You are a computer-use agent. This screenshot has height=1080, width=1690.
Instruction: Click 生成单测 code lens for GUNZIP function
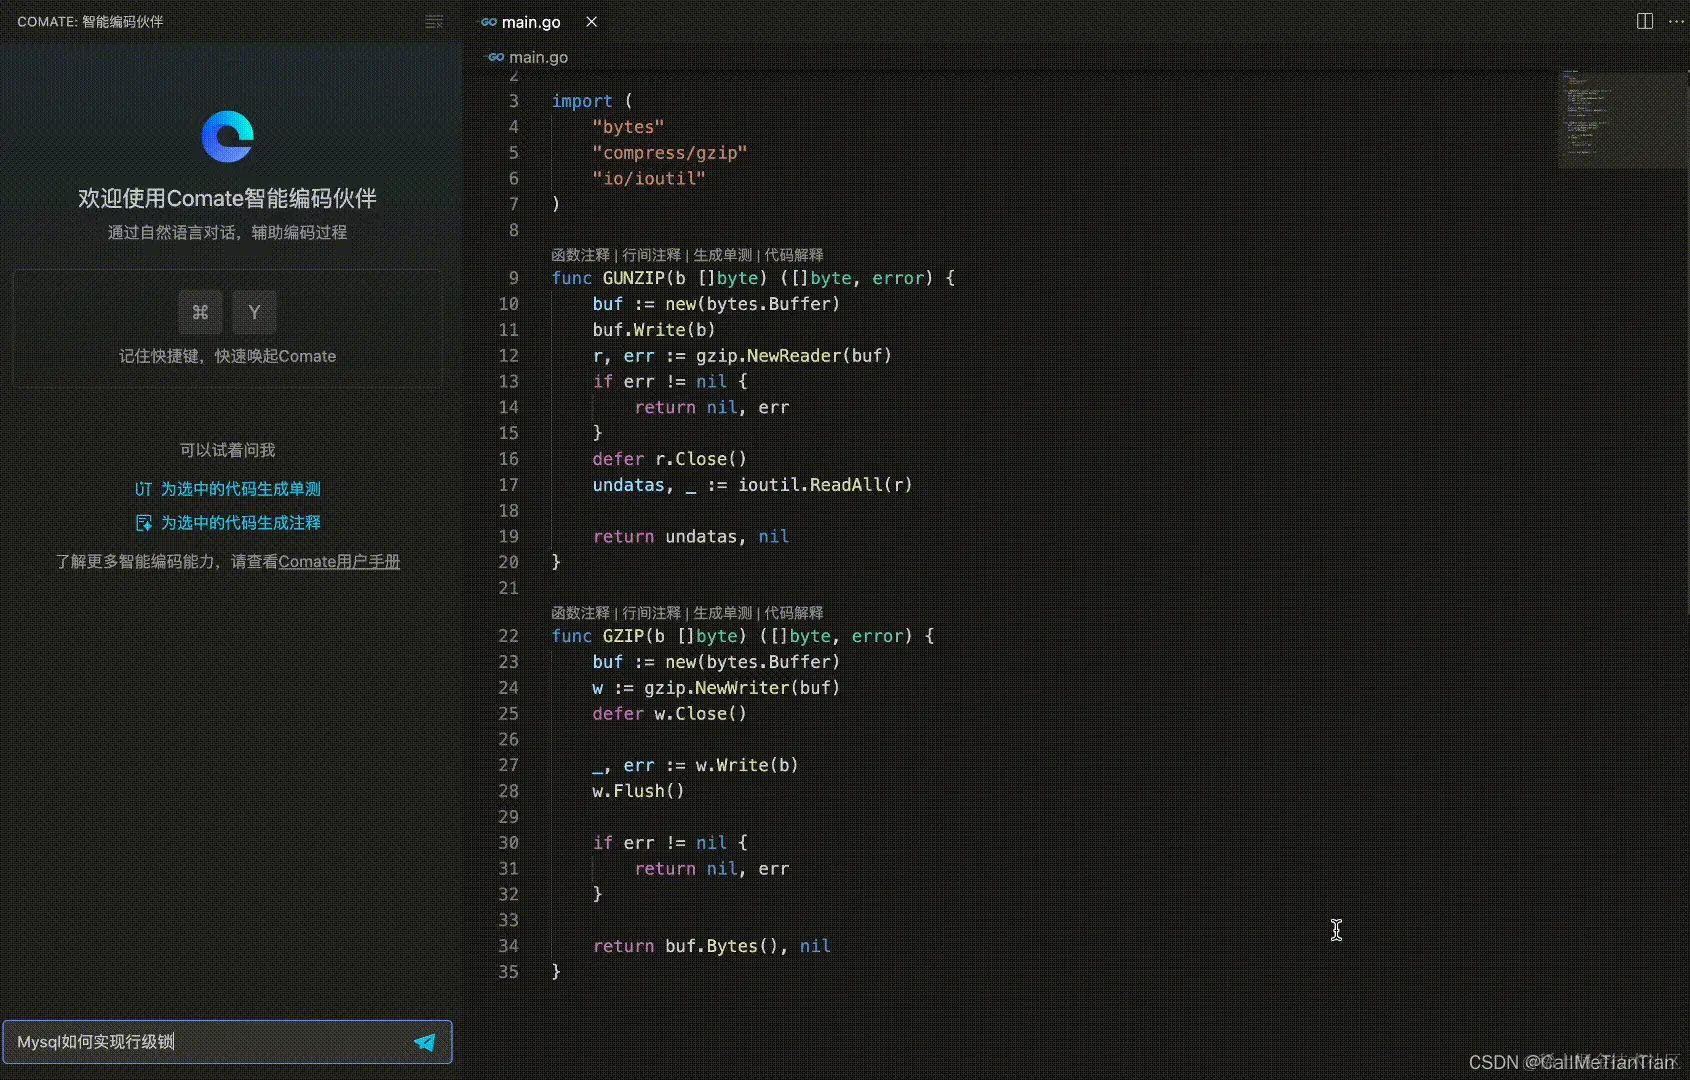[722, 255]
